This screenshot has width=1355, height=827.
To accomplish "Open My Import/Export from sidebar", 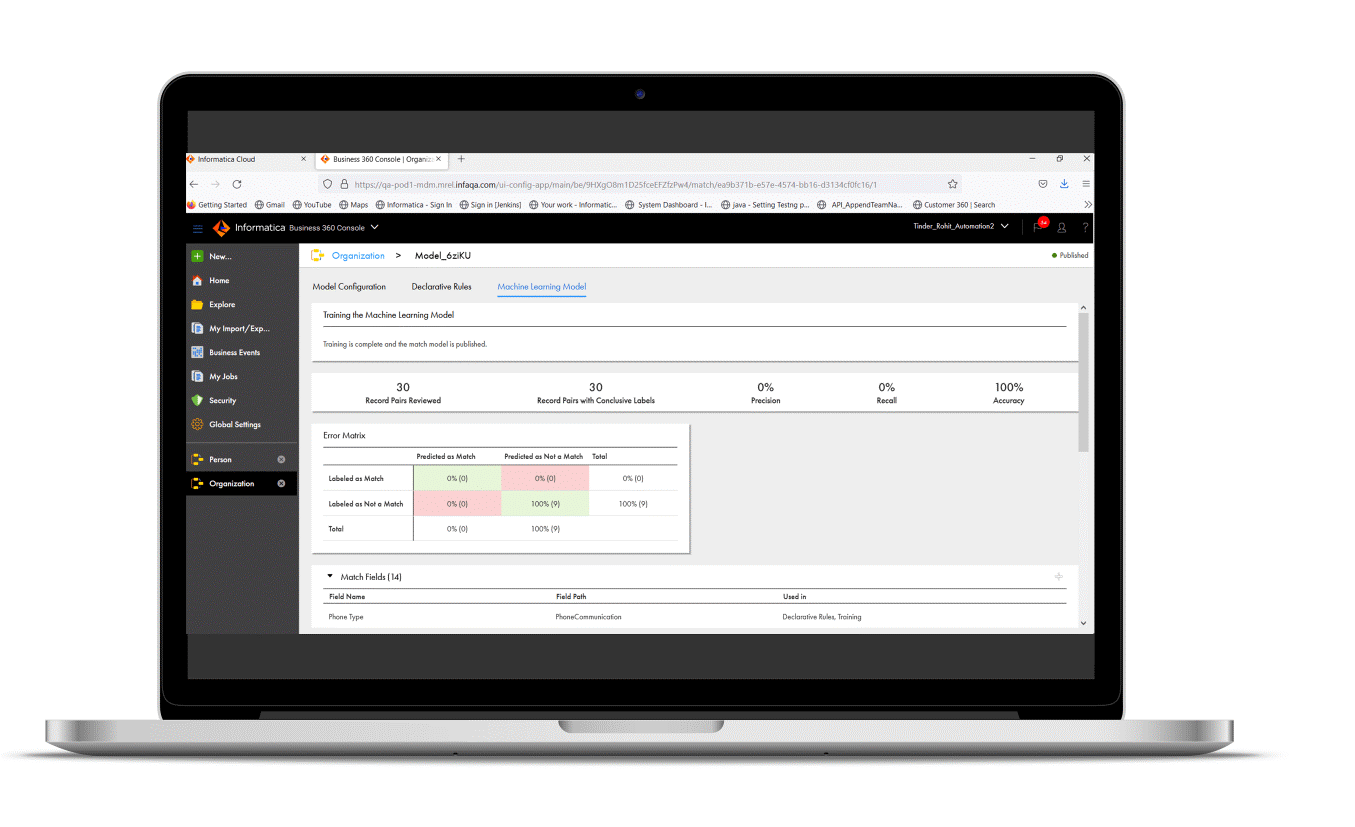I will 238,329.
